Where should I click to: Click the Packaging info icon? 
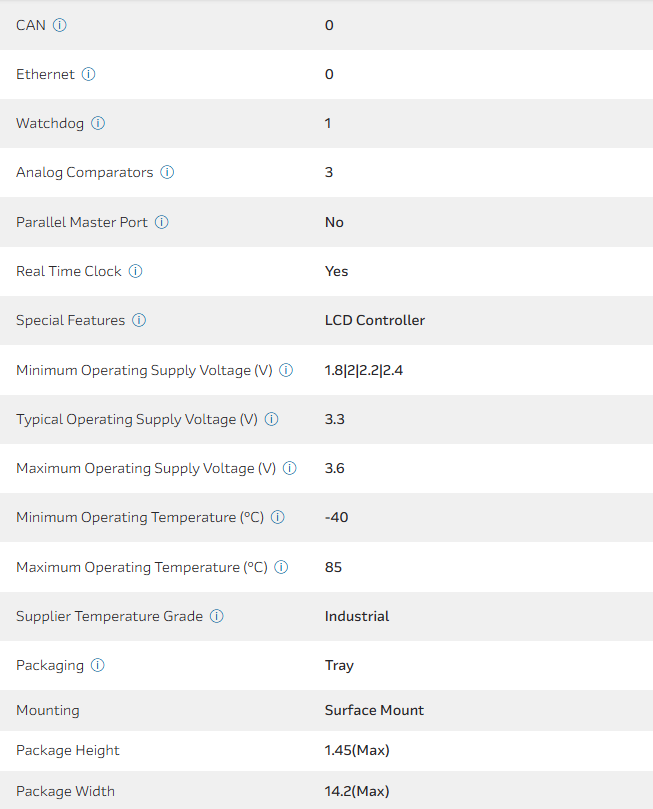[98, 665]
